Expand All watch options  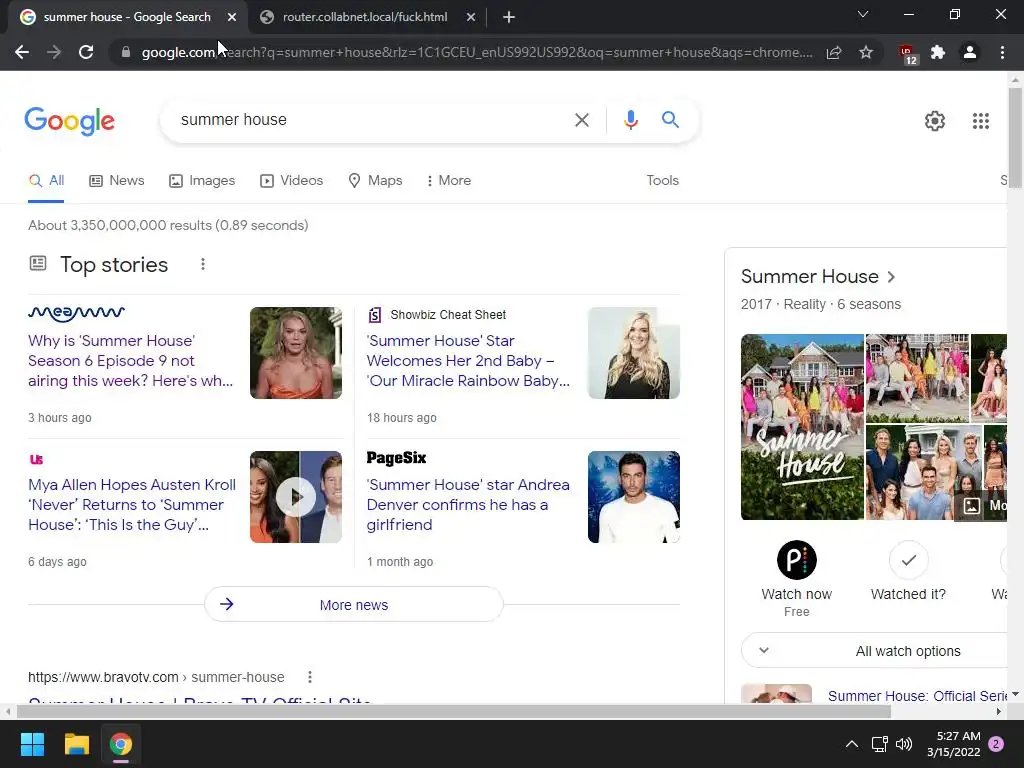pos(875,650)
